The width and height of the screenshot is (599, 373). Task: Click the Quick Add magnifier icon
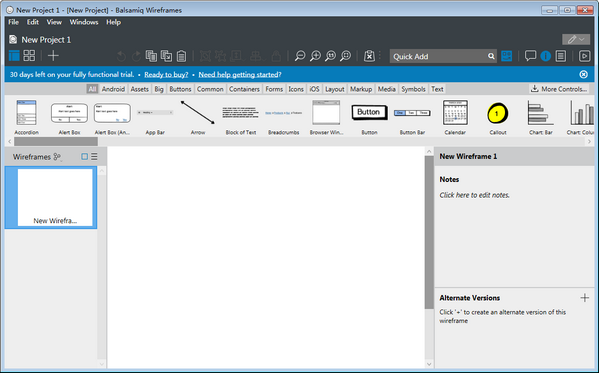(x=491, y=56)
